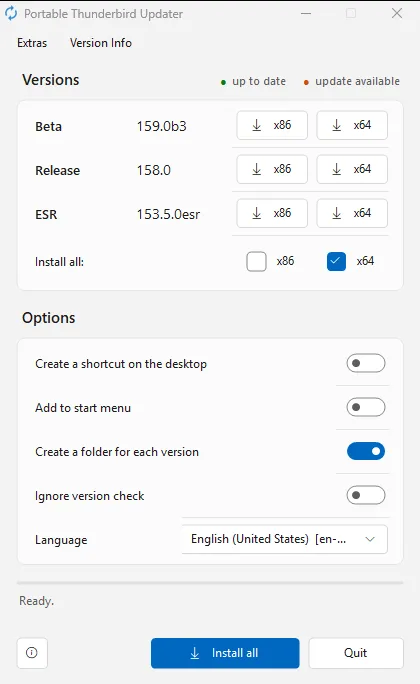Click the ESR row label
The image size is (420, 684).
click(x=46, y=215)
